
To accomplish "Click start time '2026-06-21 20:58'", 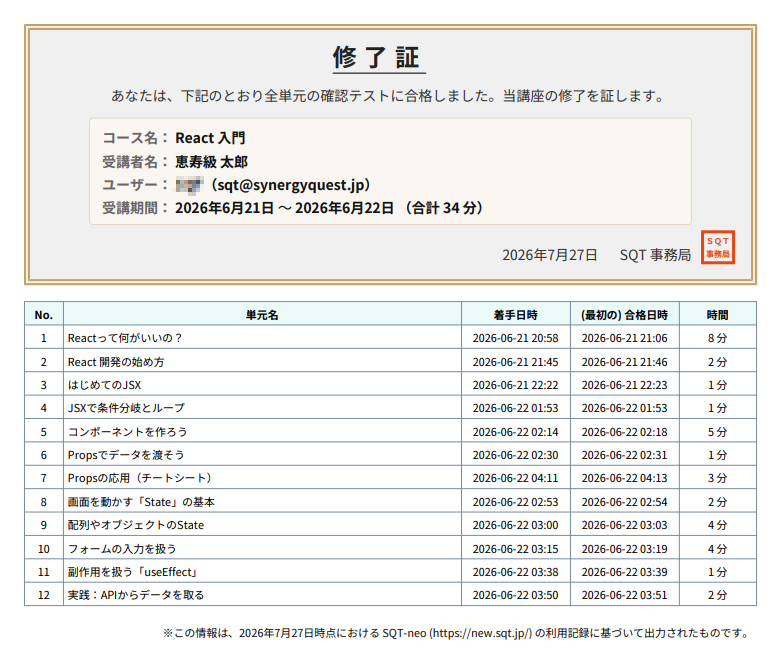I will click(516, 338).
